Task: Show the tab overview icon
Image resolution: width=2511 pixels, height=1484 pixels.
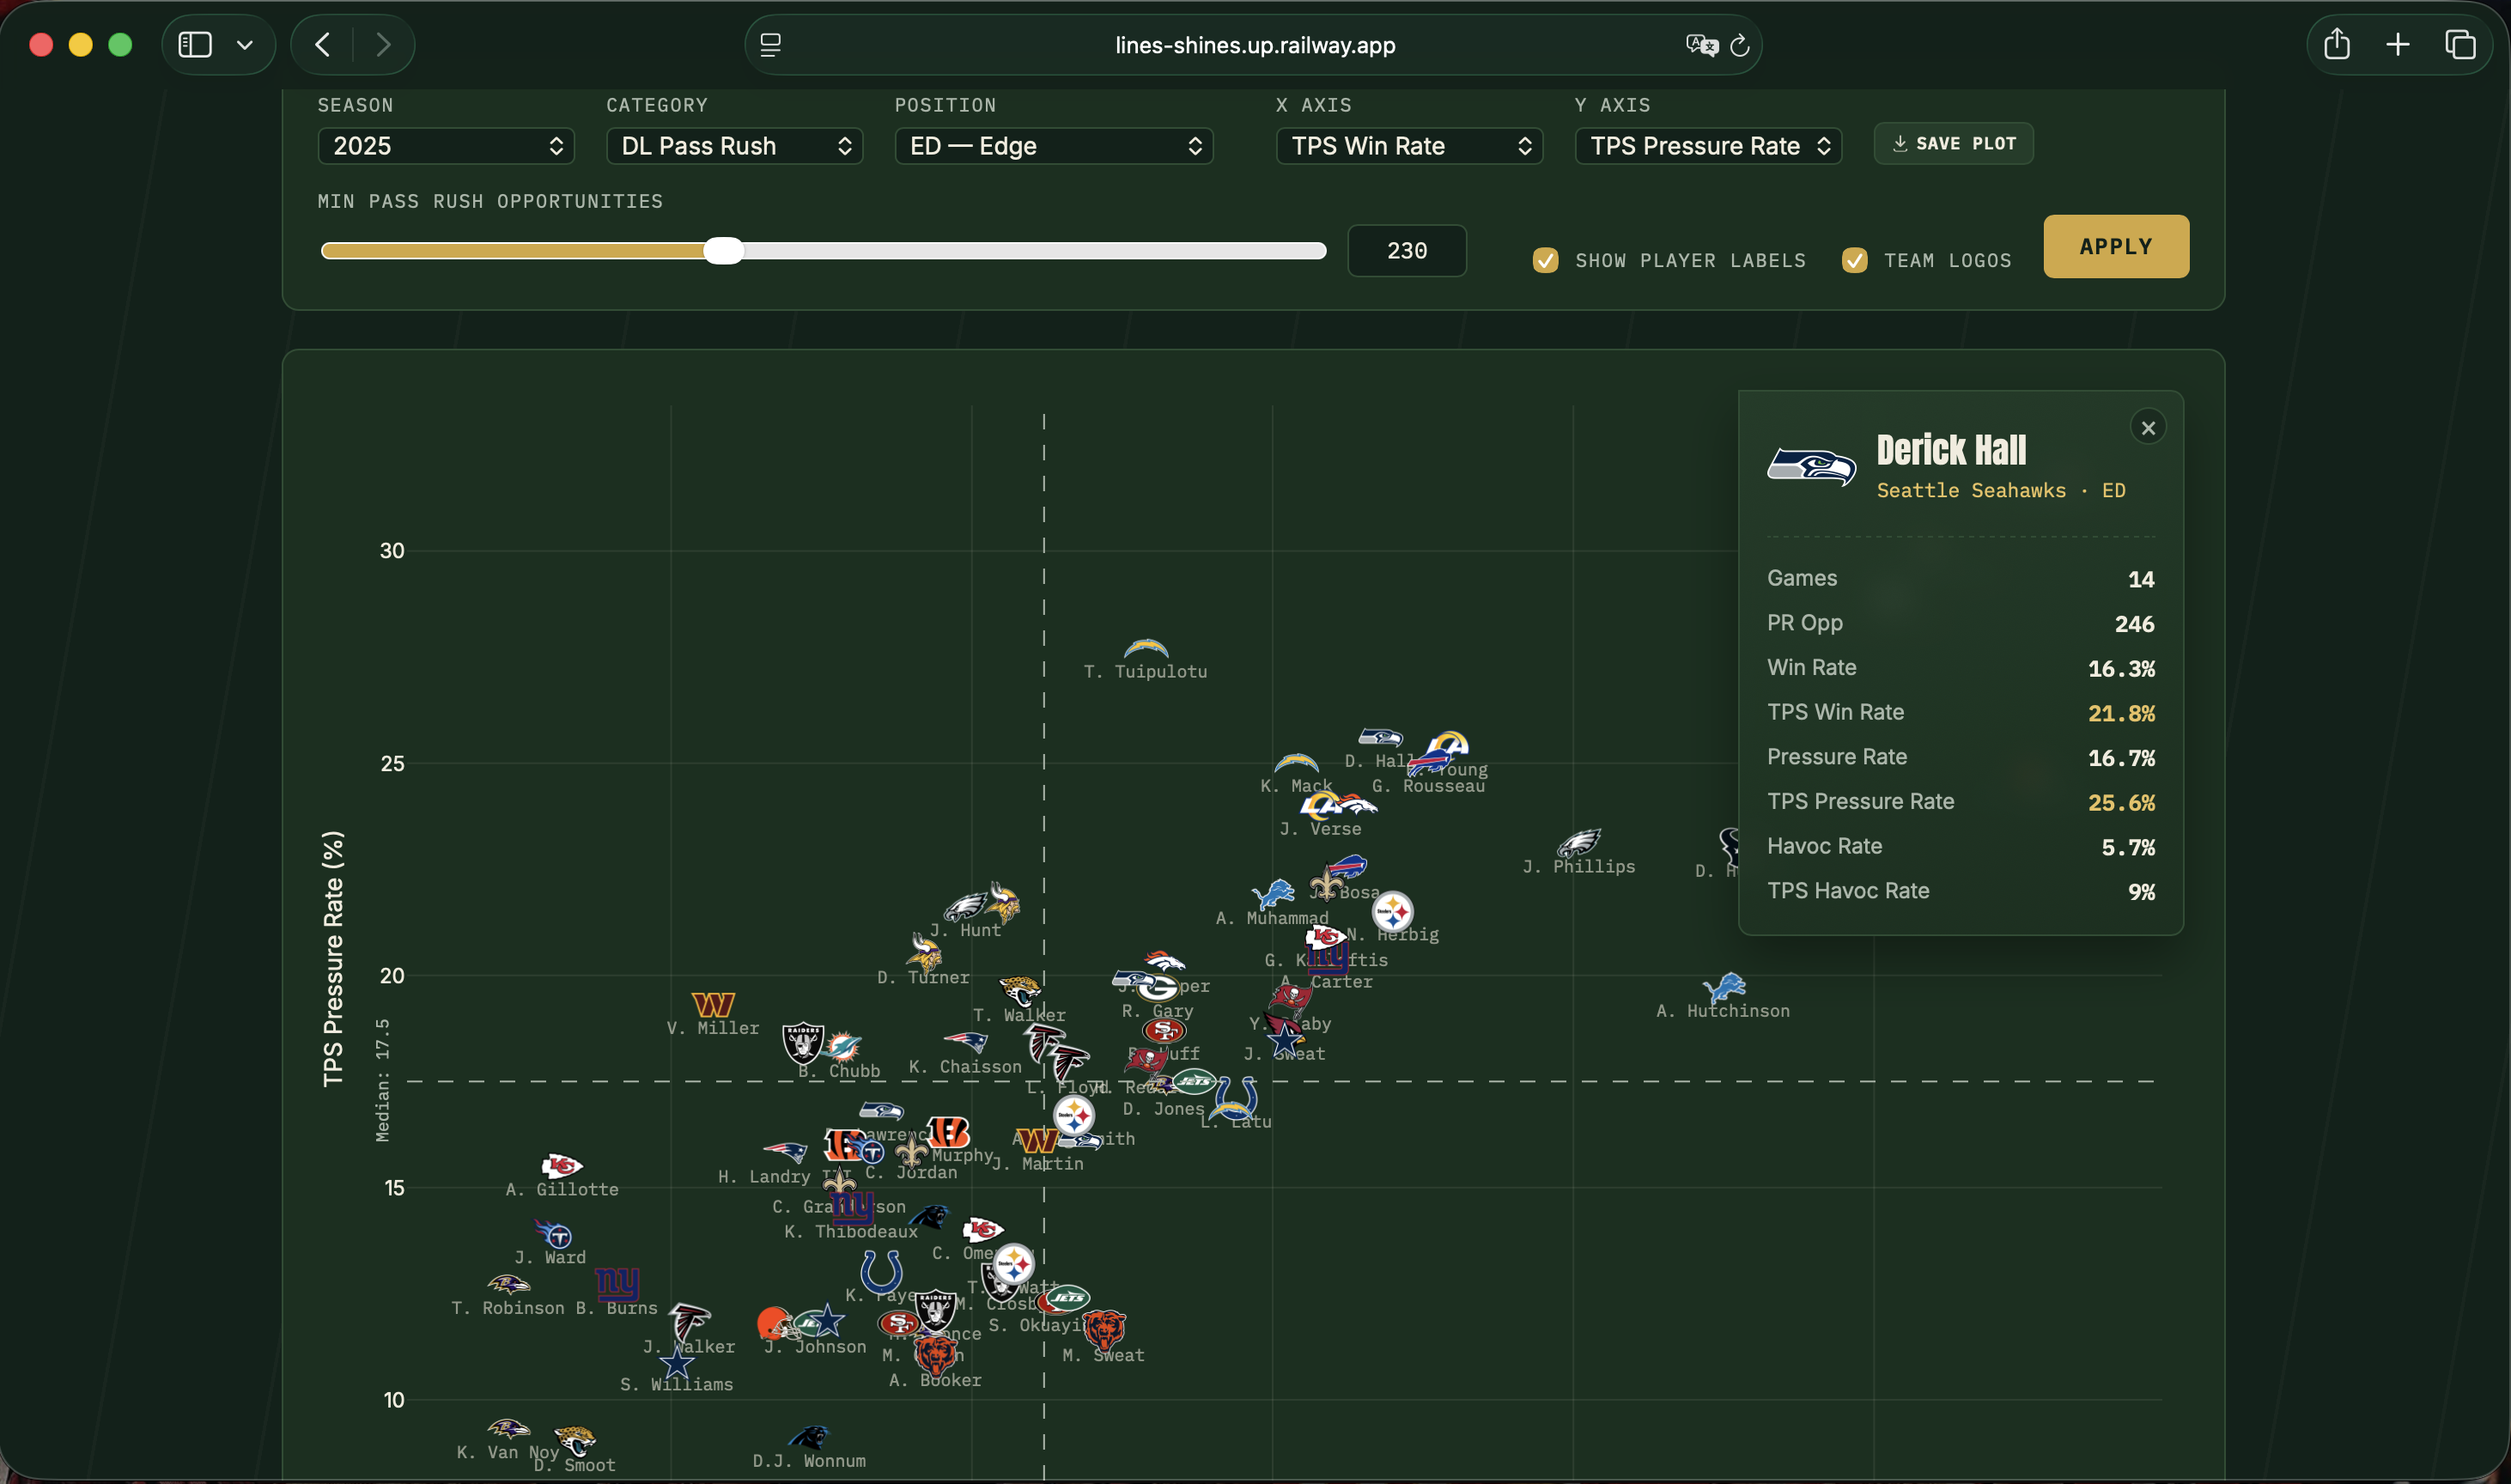Action: [x=2460, y=45]
